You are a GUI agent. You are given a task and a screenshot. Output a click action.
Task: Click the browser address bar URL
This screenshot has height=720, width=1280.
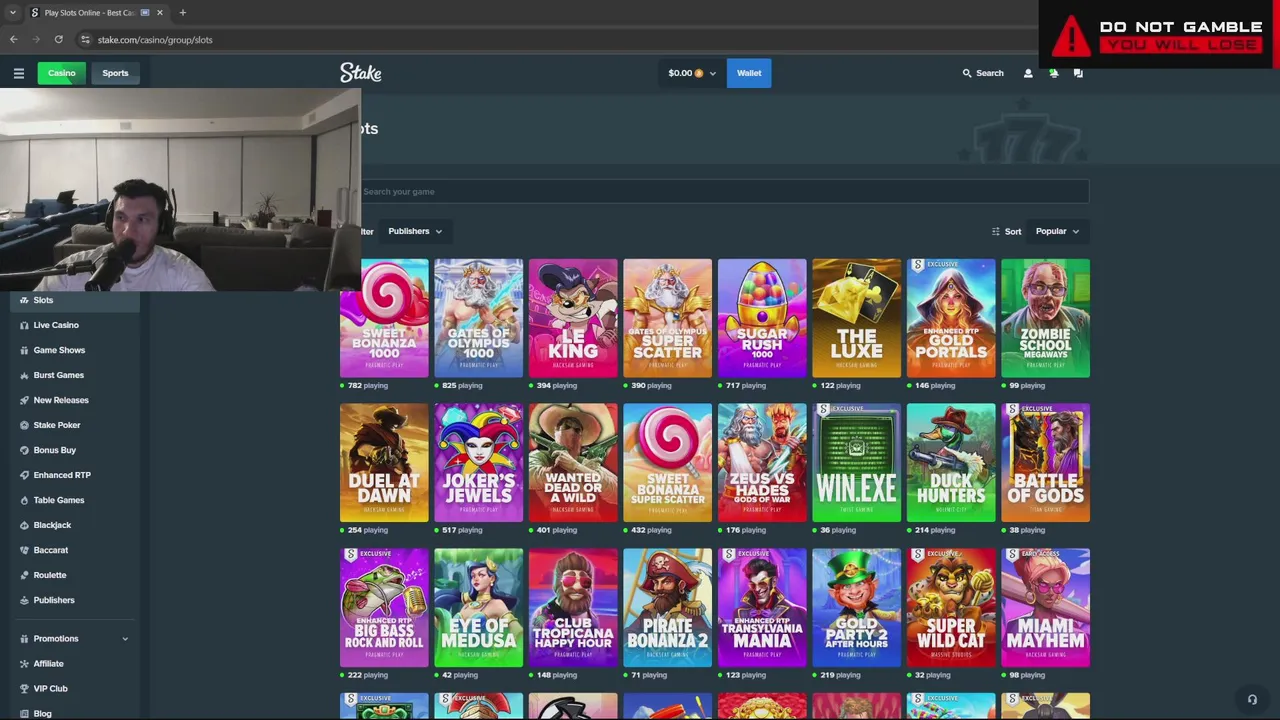point(155,40)
